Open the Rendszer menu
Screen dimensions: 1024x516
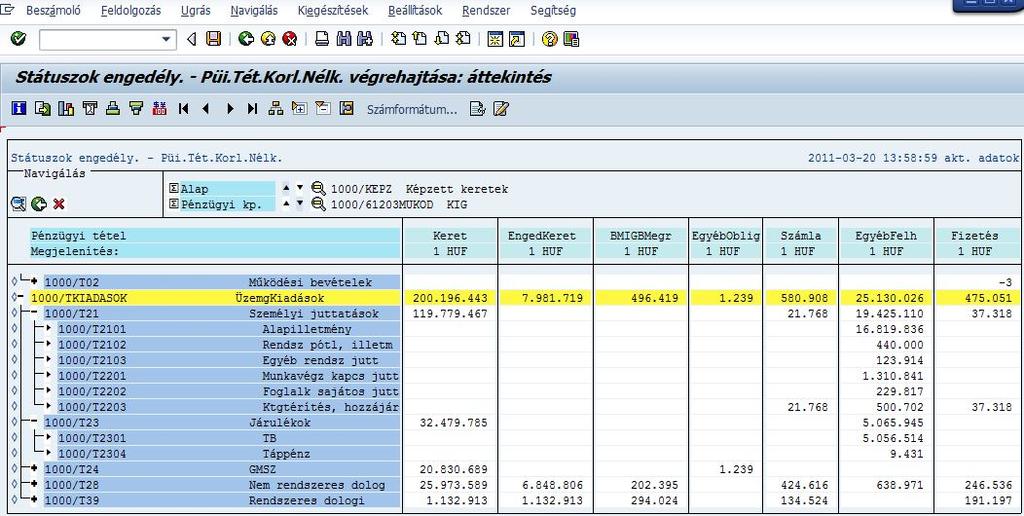click(486, 10)
